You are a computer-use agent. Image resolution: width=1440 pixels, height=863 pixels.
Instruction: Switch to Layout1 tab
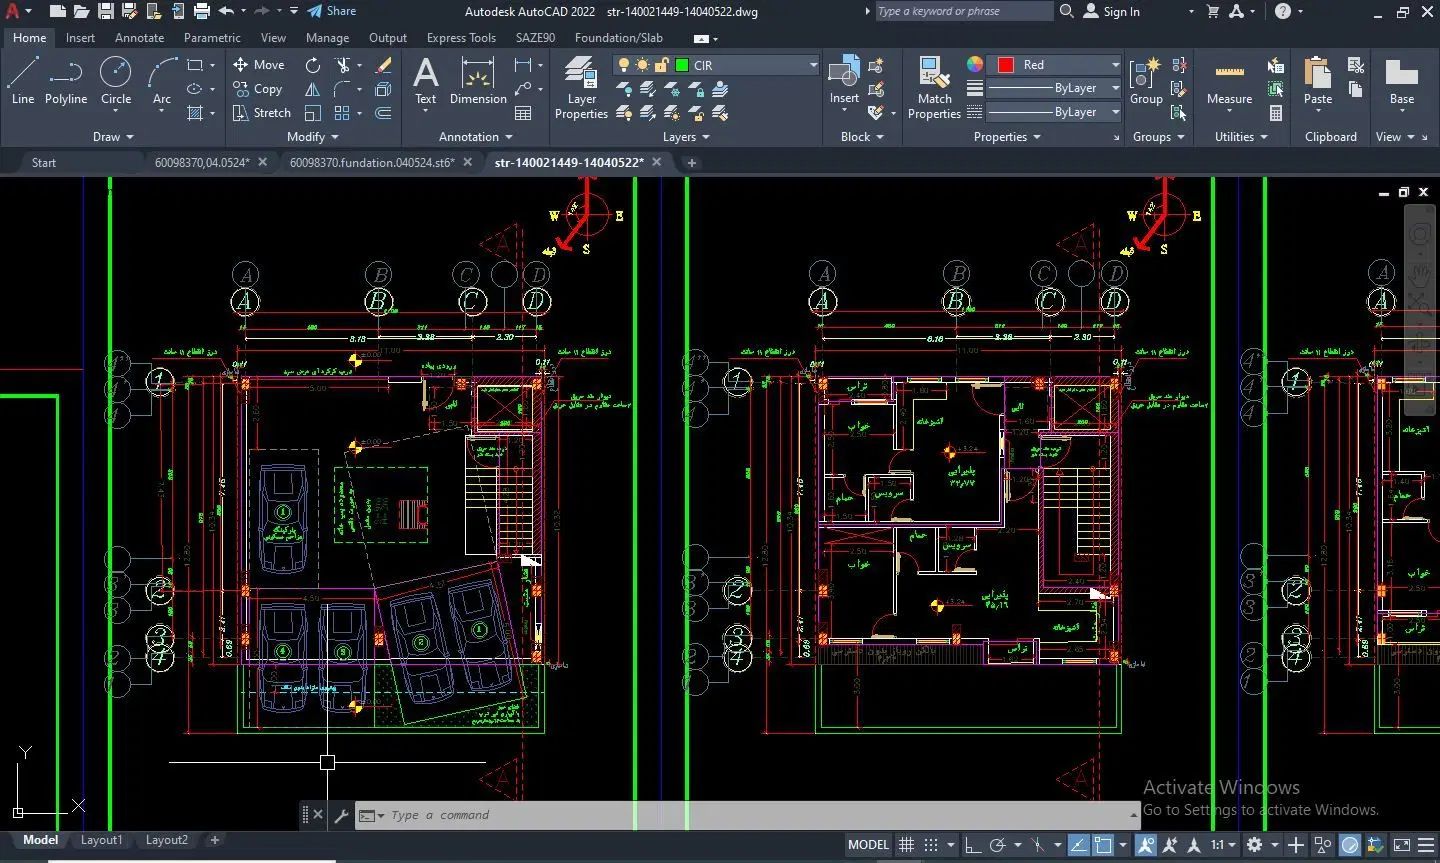[x=101, y=840]
